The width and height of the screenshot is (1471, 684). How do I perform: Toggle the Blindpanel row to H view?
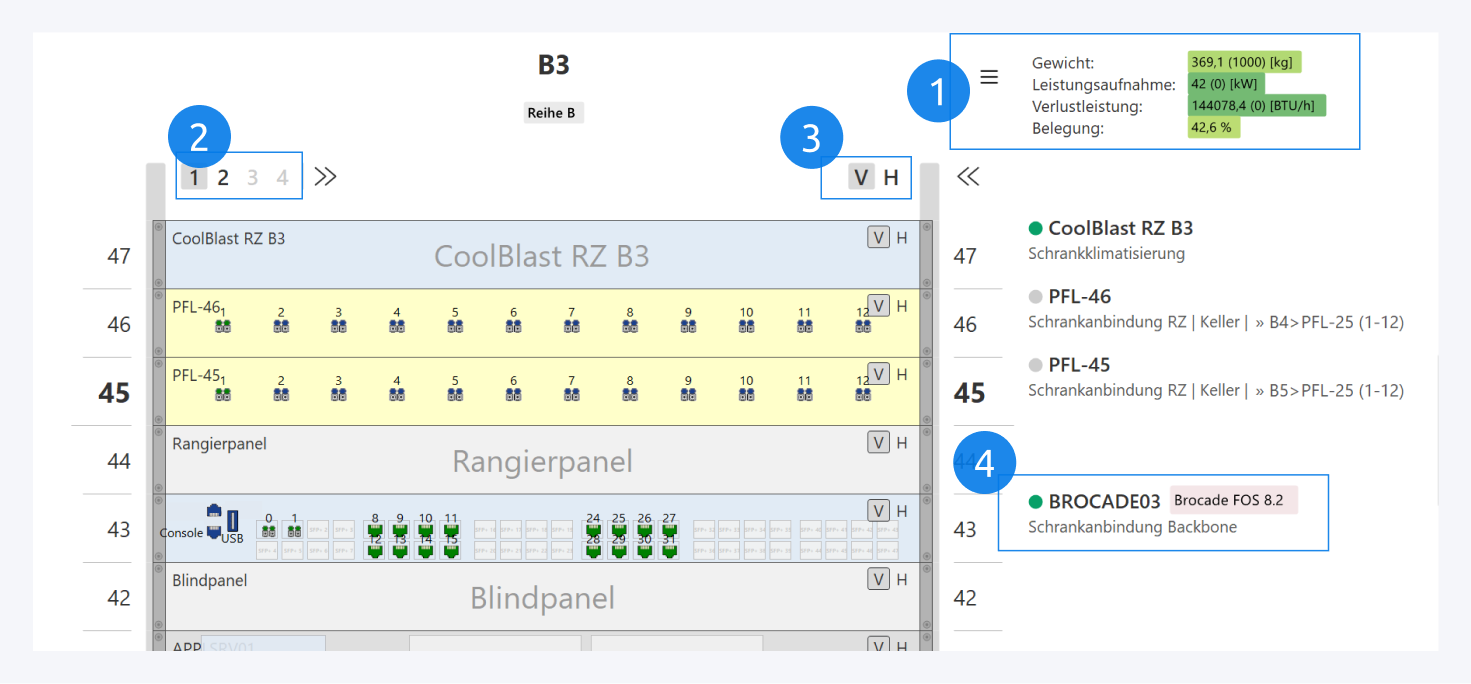tap(902, 580)
